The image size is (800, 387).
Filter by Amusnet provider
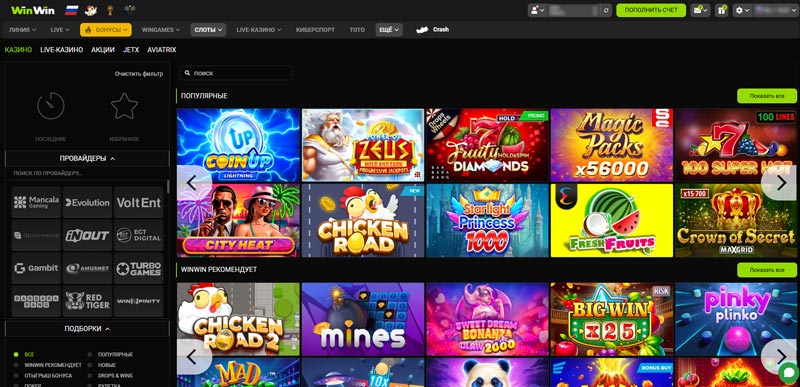87,268
